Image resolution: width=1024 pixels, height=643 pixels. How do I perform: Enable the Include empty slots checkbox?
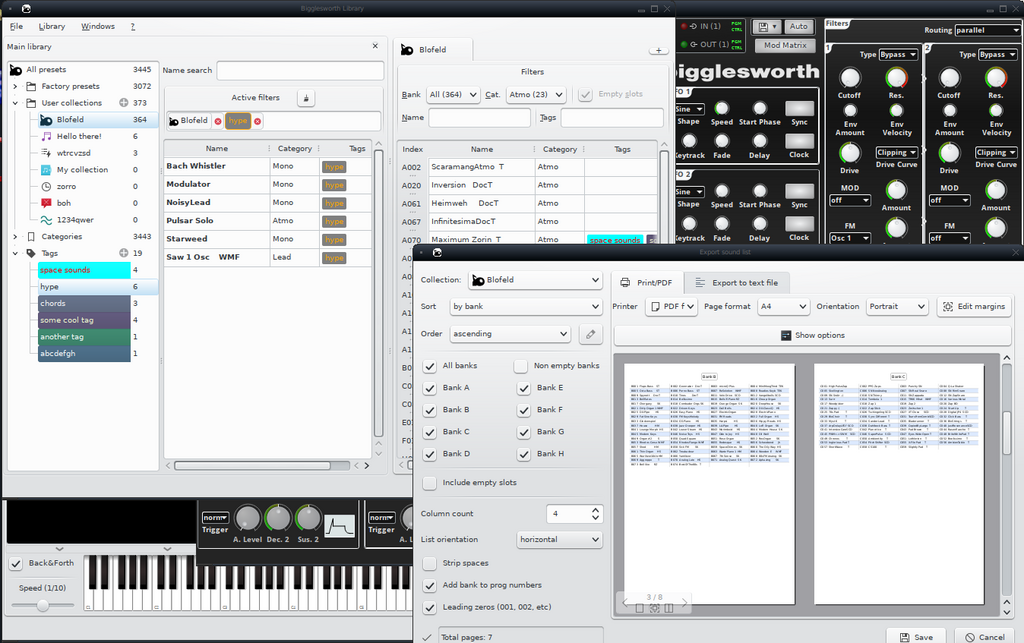coord(430,483)
